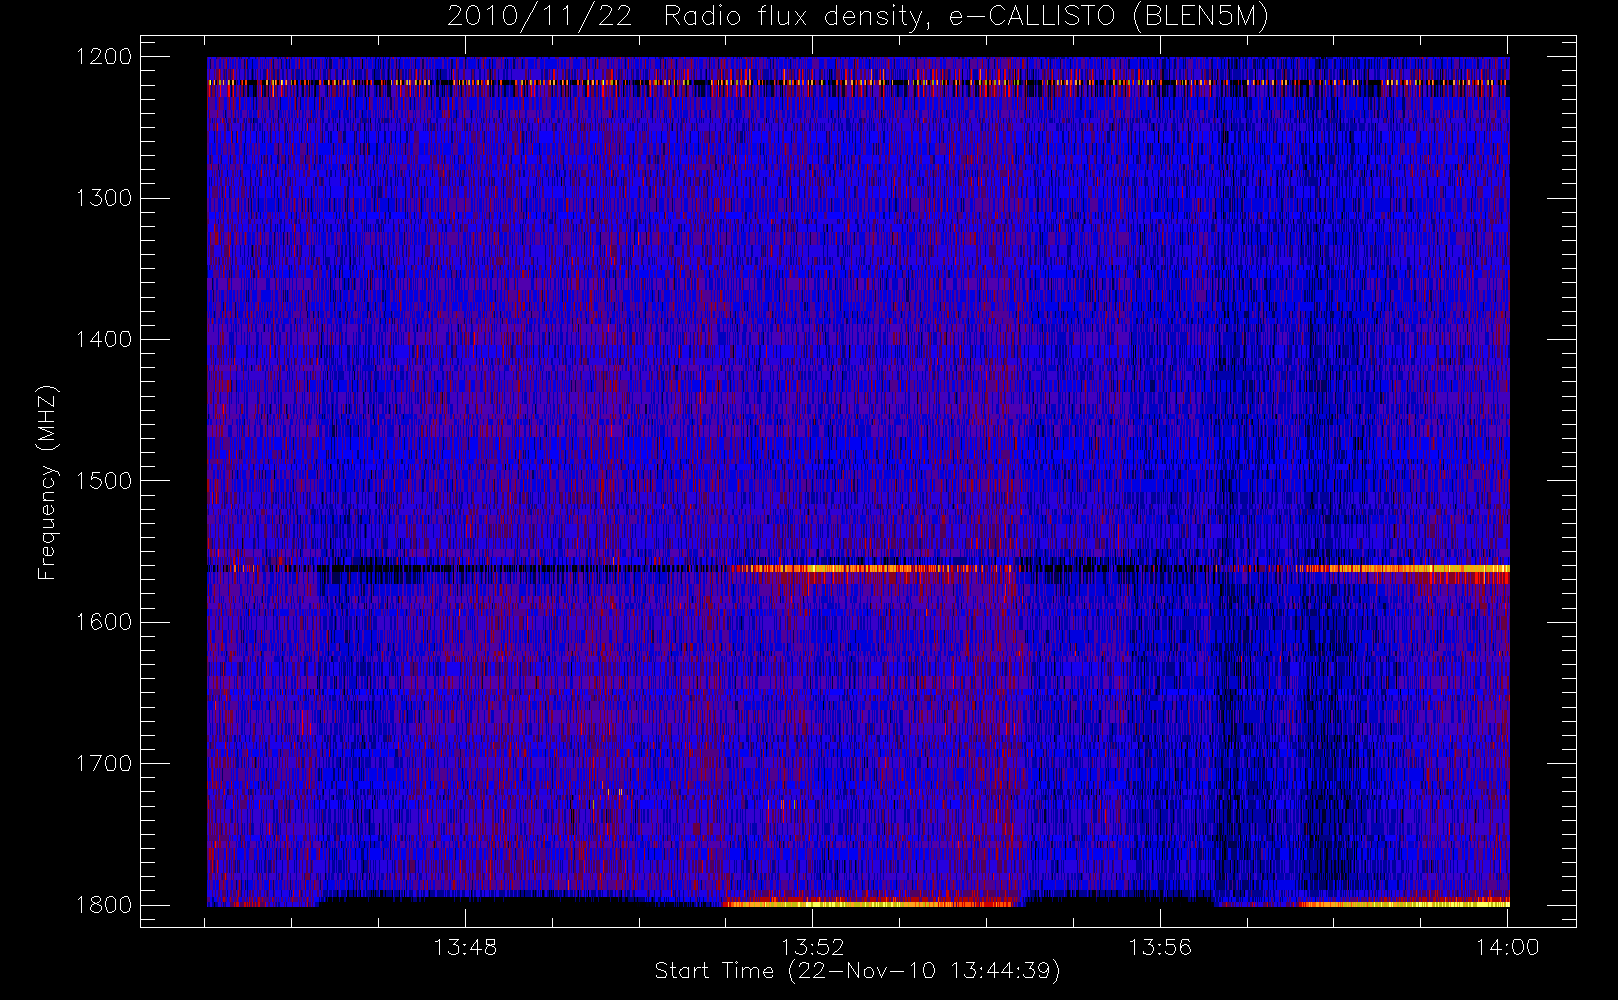Click the 'Start Time (22-Nov-10 13:44:39)' x-axis label
Image resolution: width=1618 pixels, height=1000 pixels.
(x=857, y=971)
